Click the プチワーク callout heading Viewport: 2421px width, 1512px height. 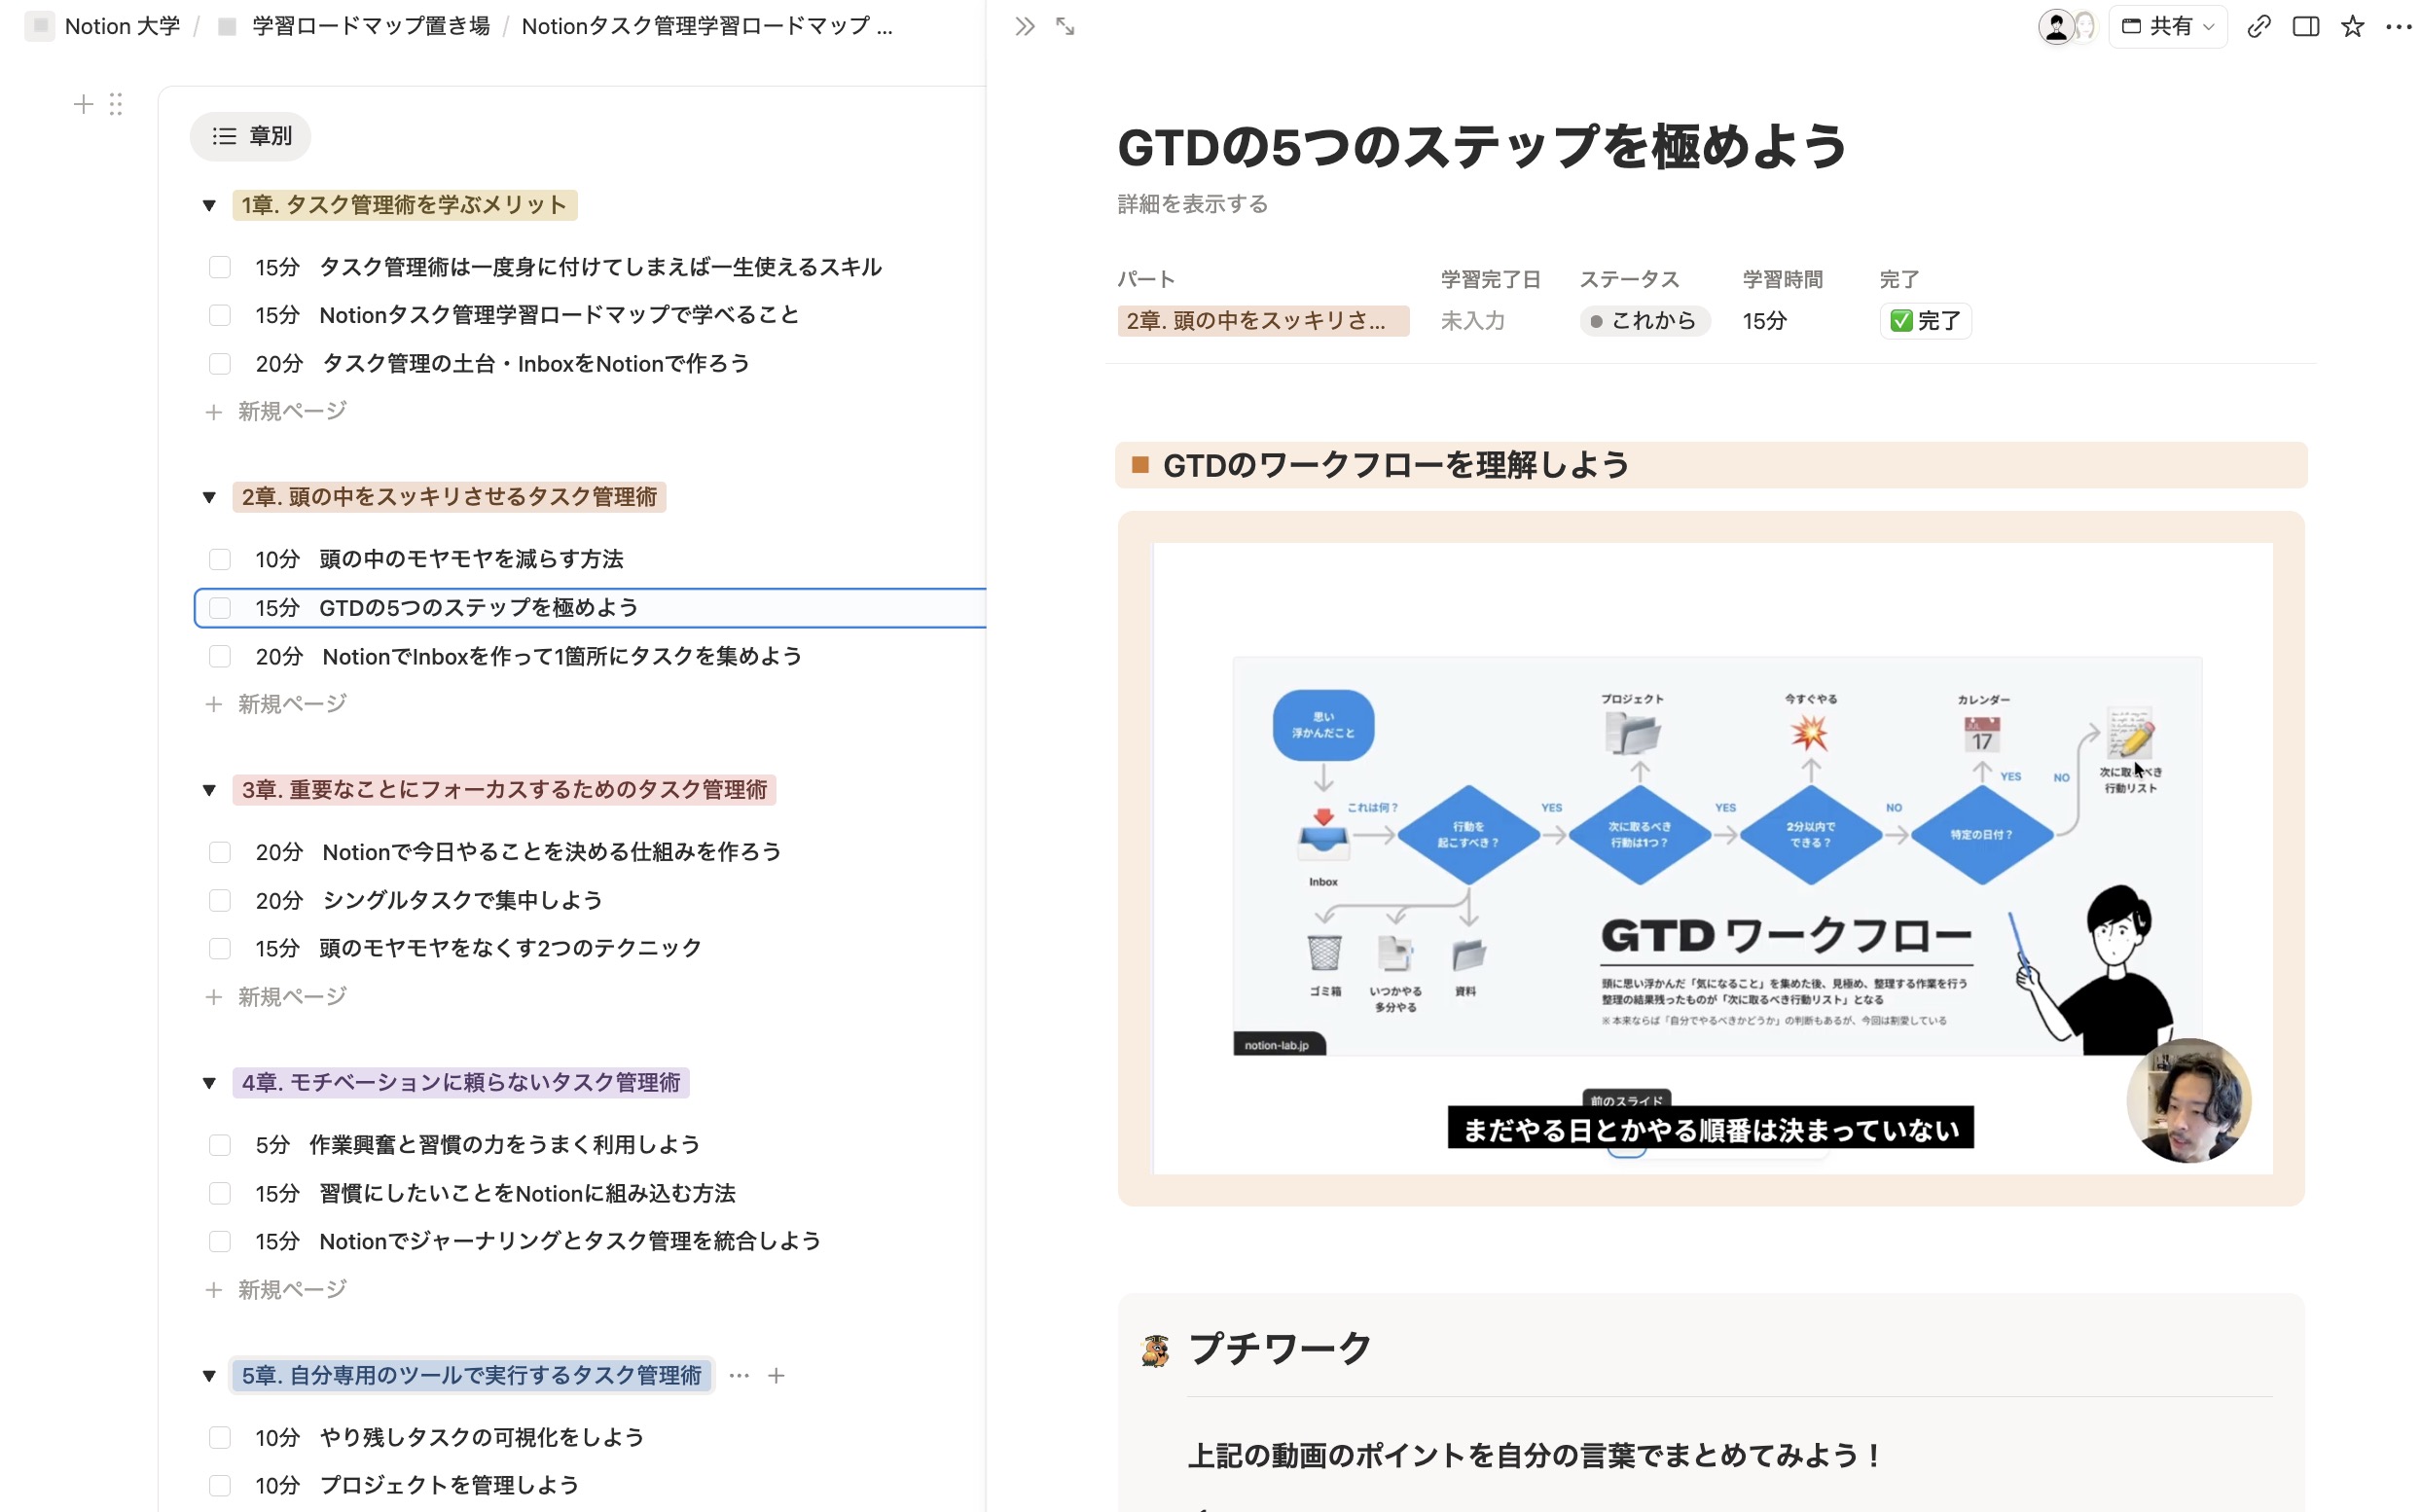pyautogui.click(x=1279, y=1349)
